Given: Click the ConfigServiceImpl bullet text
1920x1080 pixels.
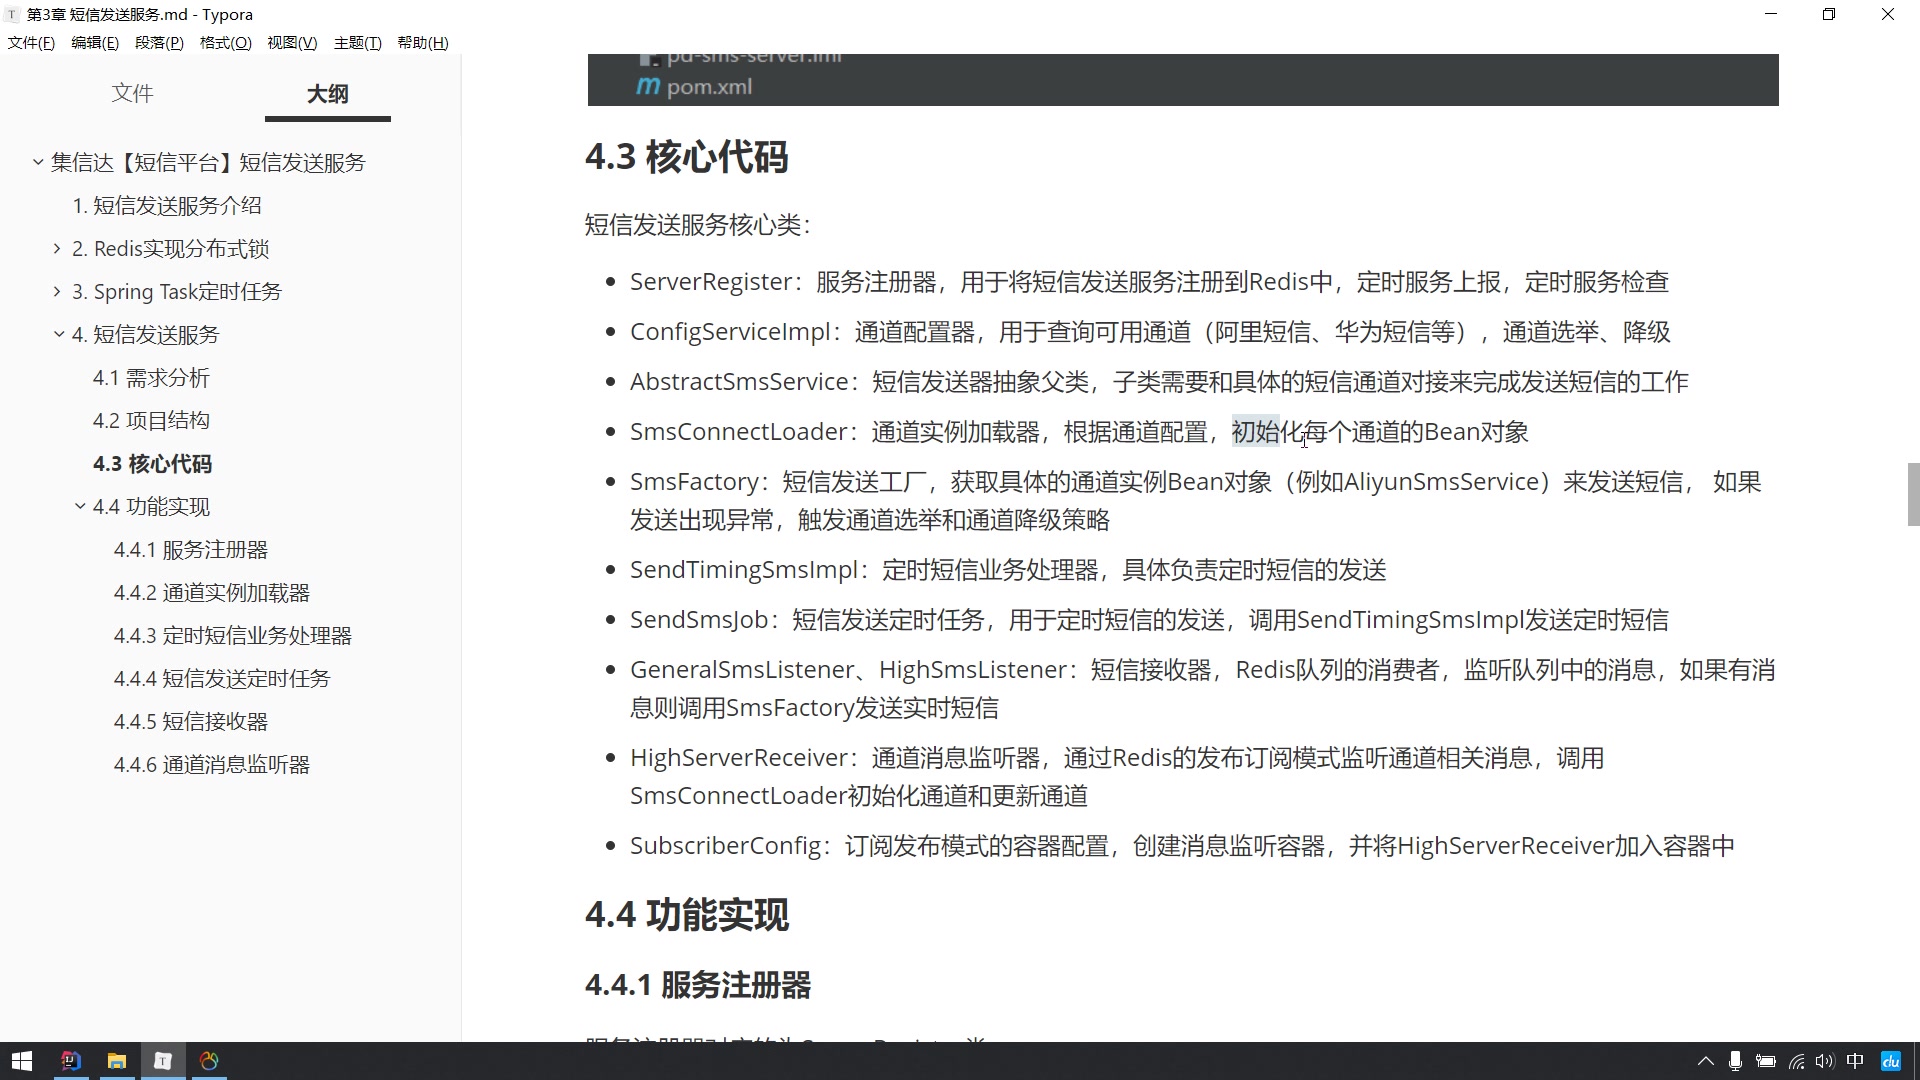Looking at the screenshot, I should 1150,332.
